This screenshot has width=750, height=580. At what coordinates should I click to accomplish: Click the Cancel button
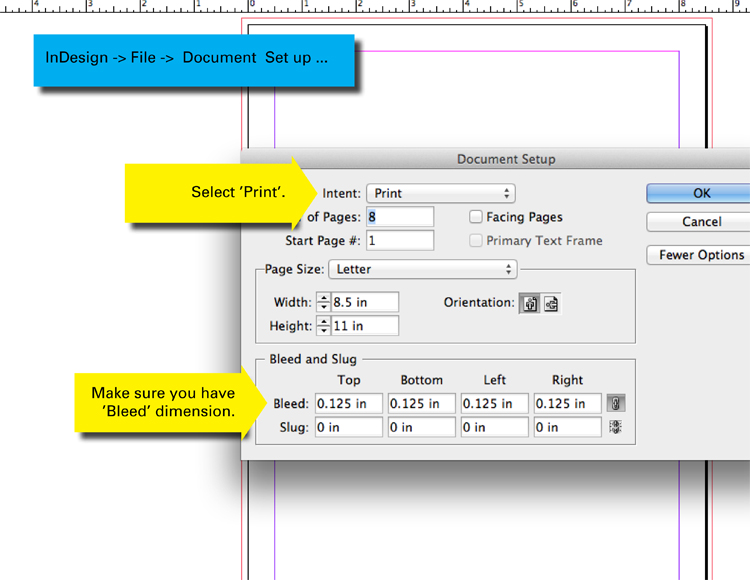[x=698, y=222]
